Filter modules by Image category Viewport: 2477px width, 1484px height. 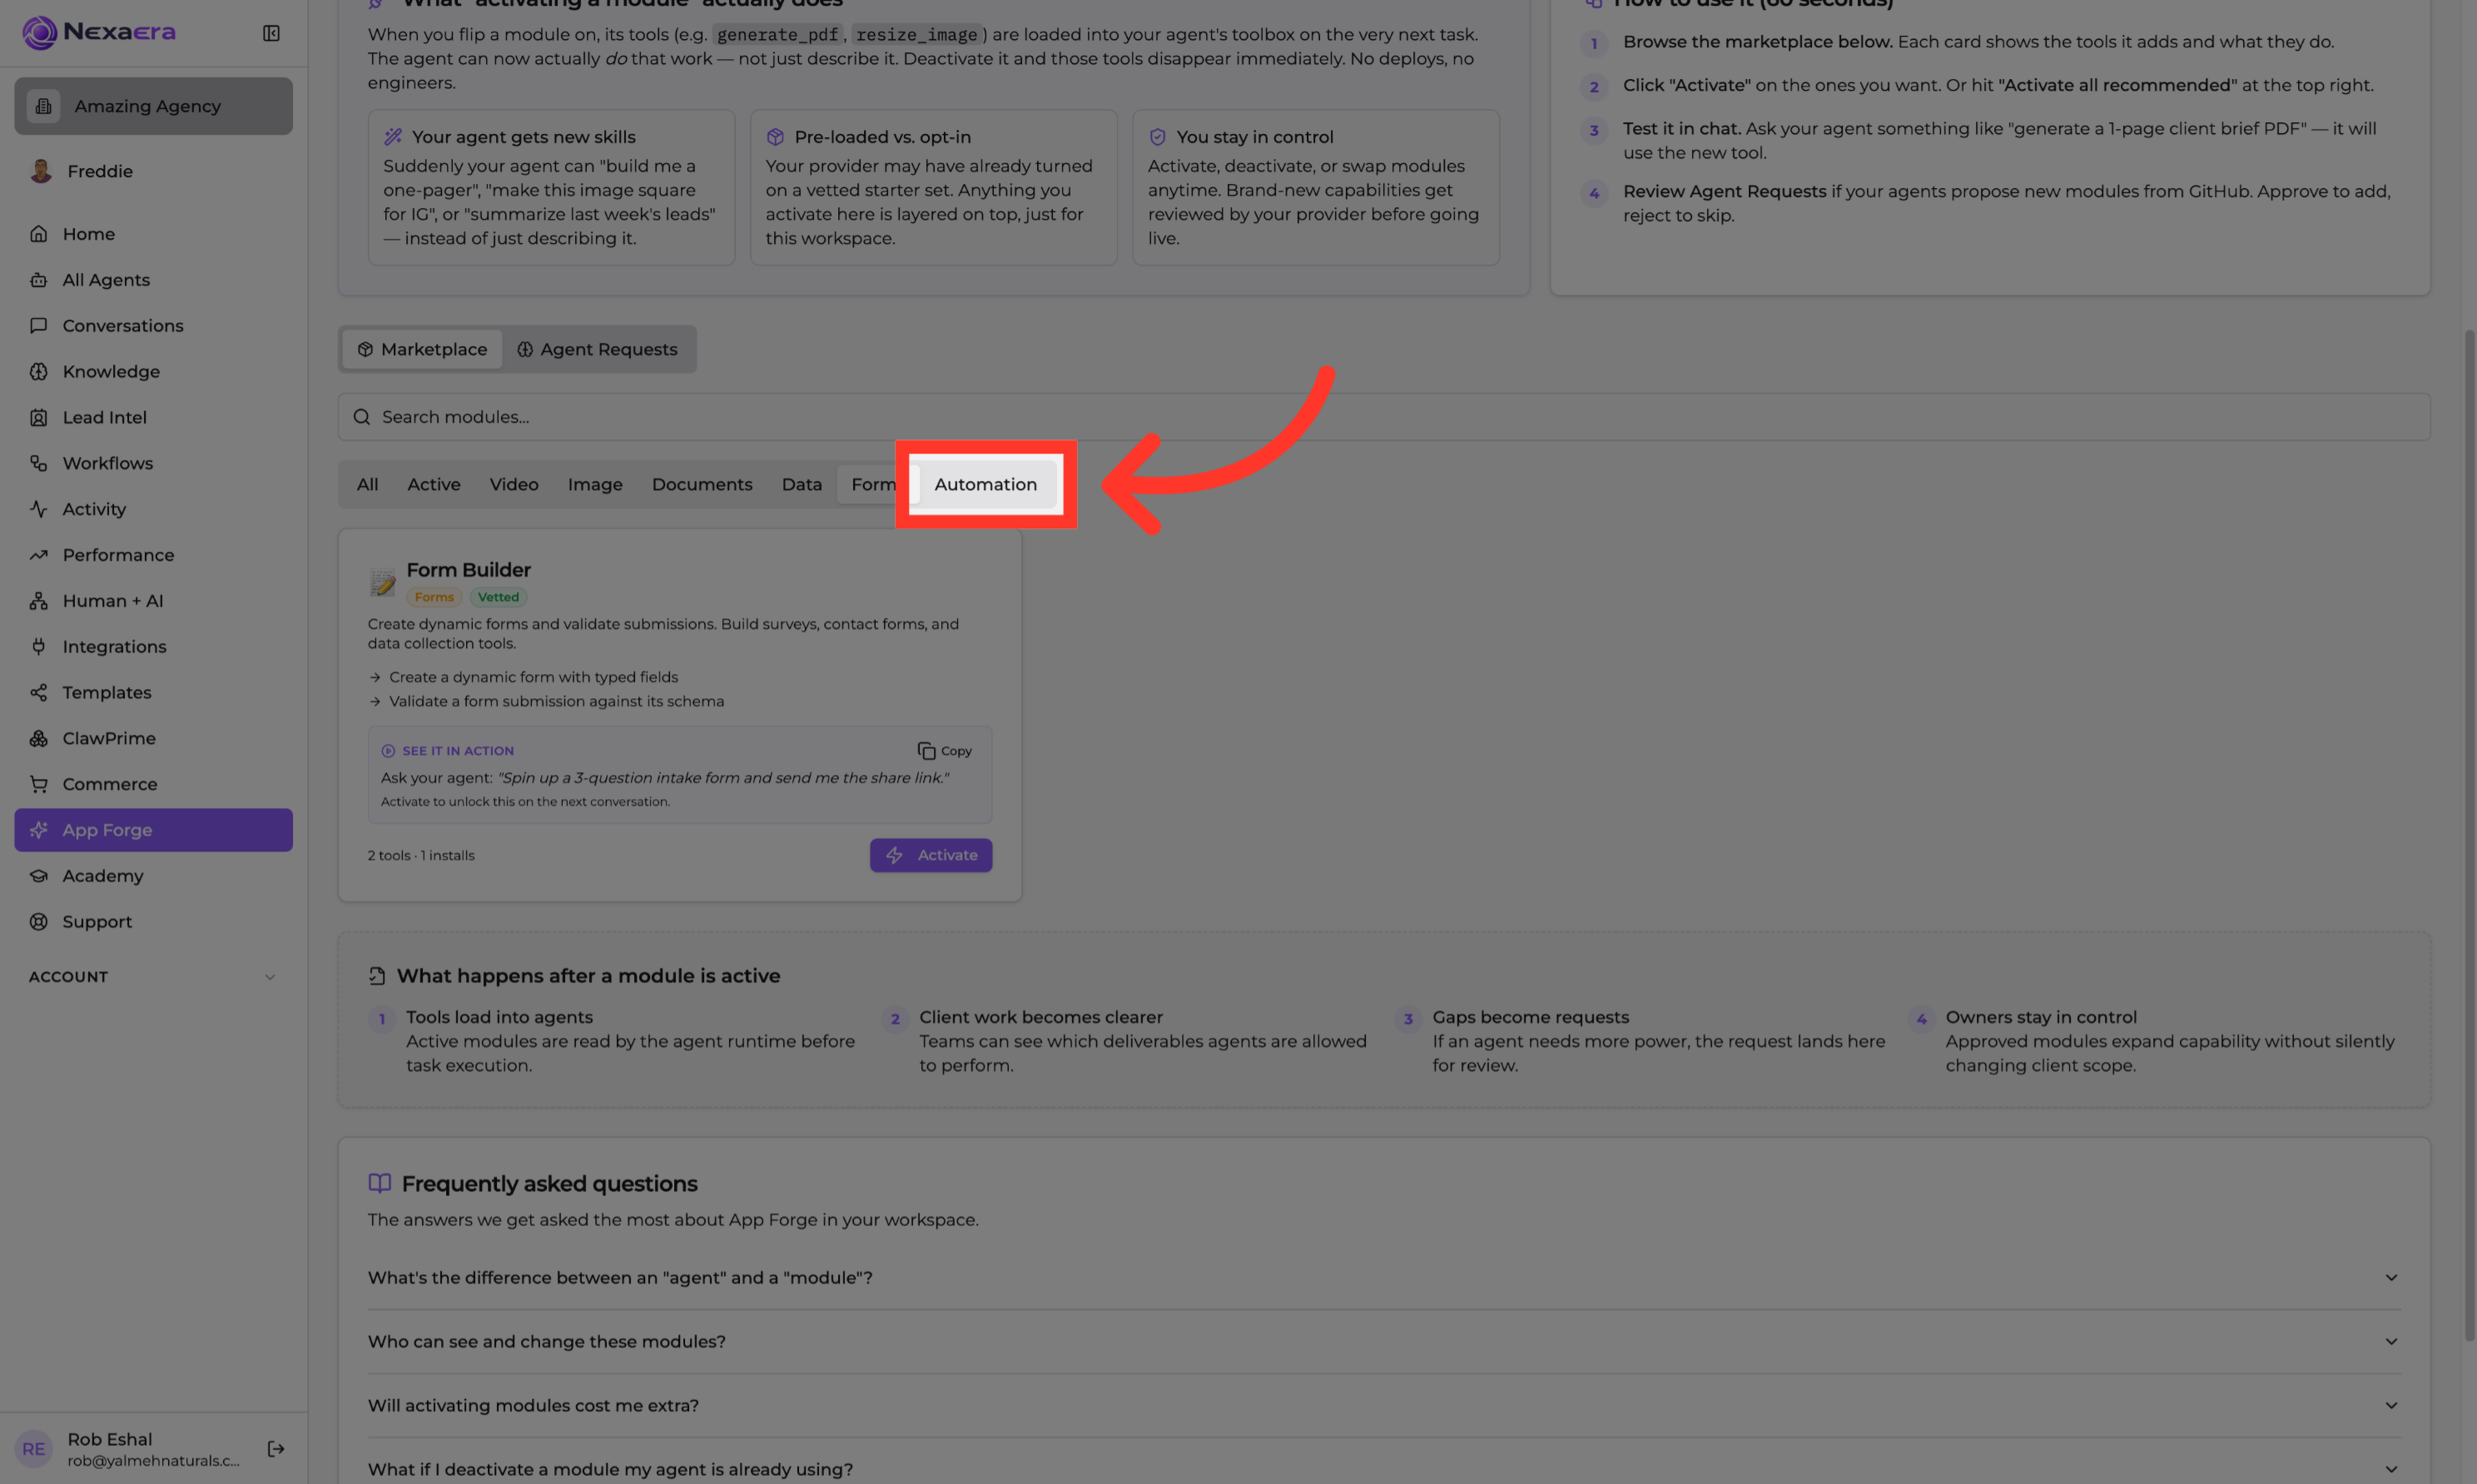tap(595, 484)
